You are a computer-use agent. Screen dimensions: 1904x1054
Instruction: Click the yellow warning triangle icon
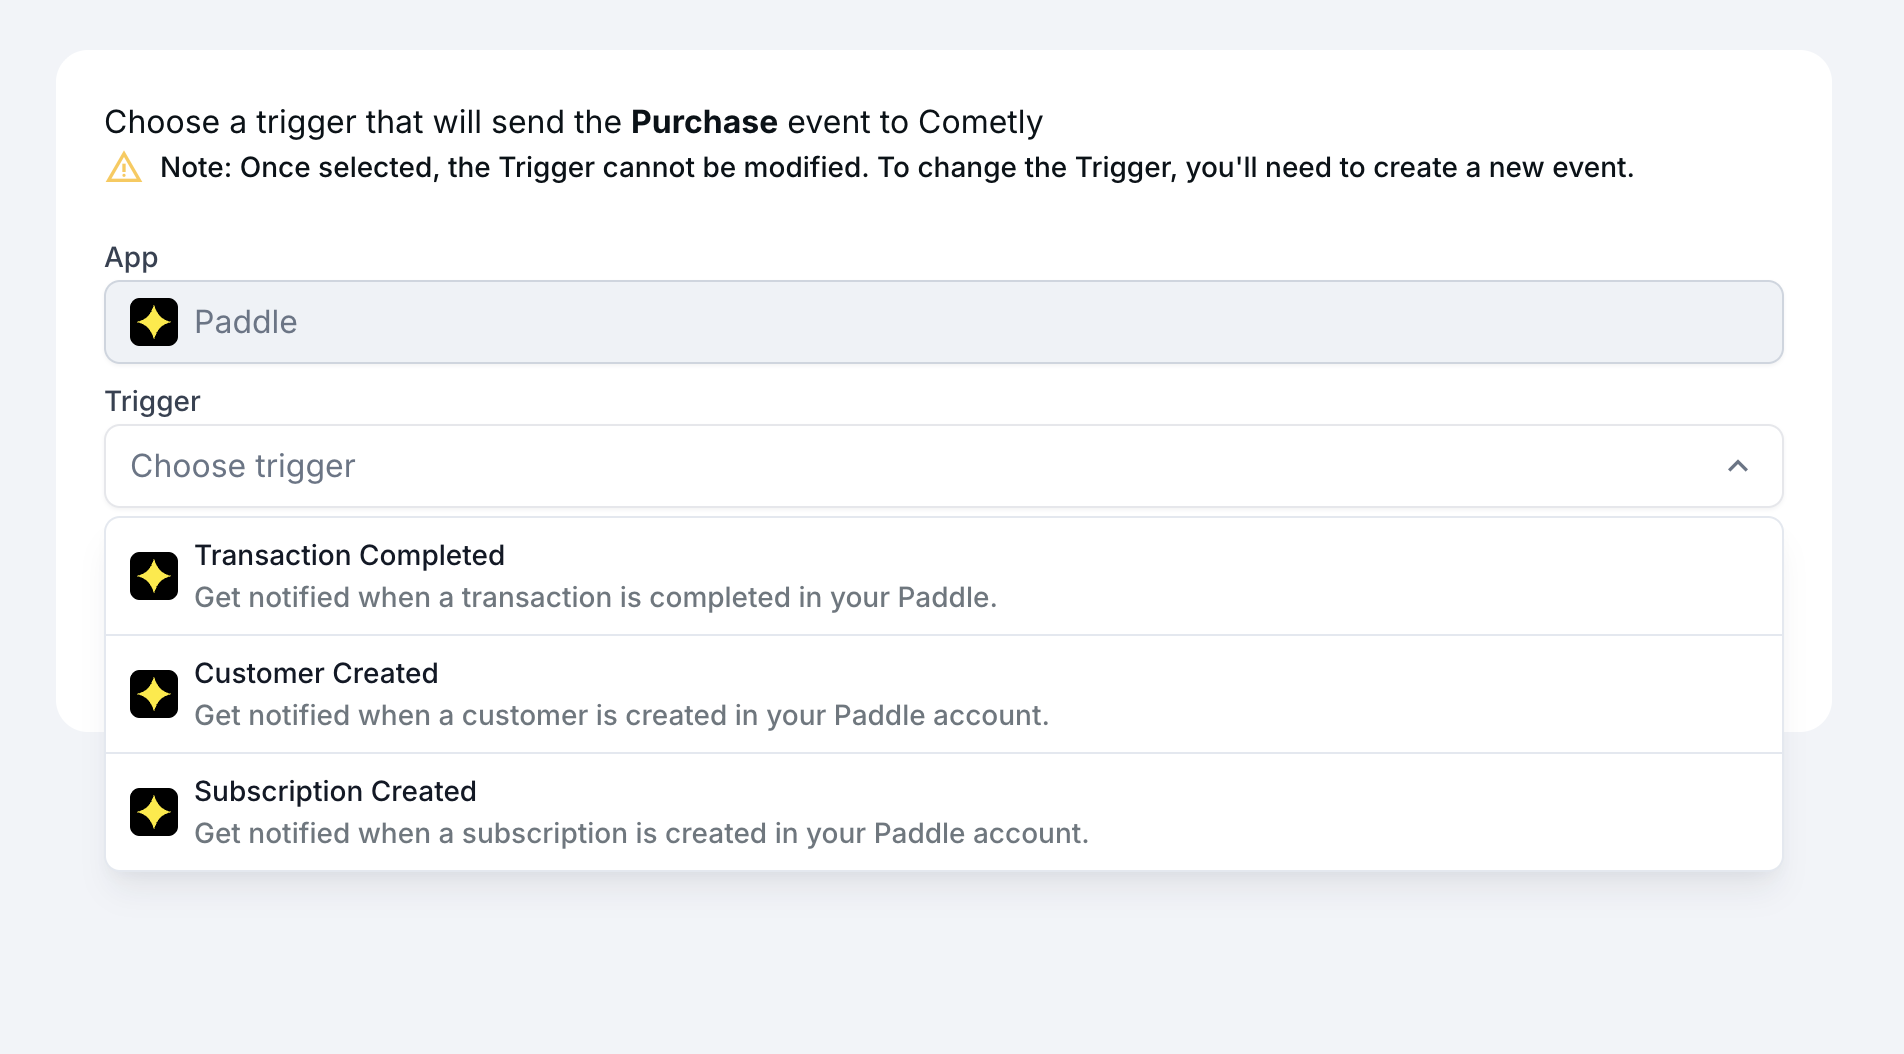point(124,168)
